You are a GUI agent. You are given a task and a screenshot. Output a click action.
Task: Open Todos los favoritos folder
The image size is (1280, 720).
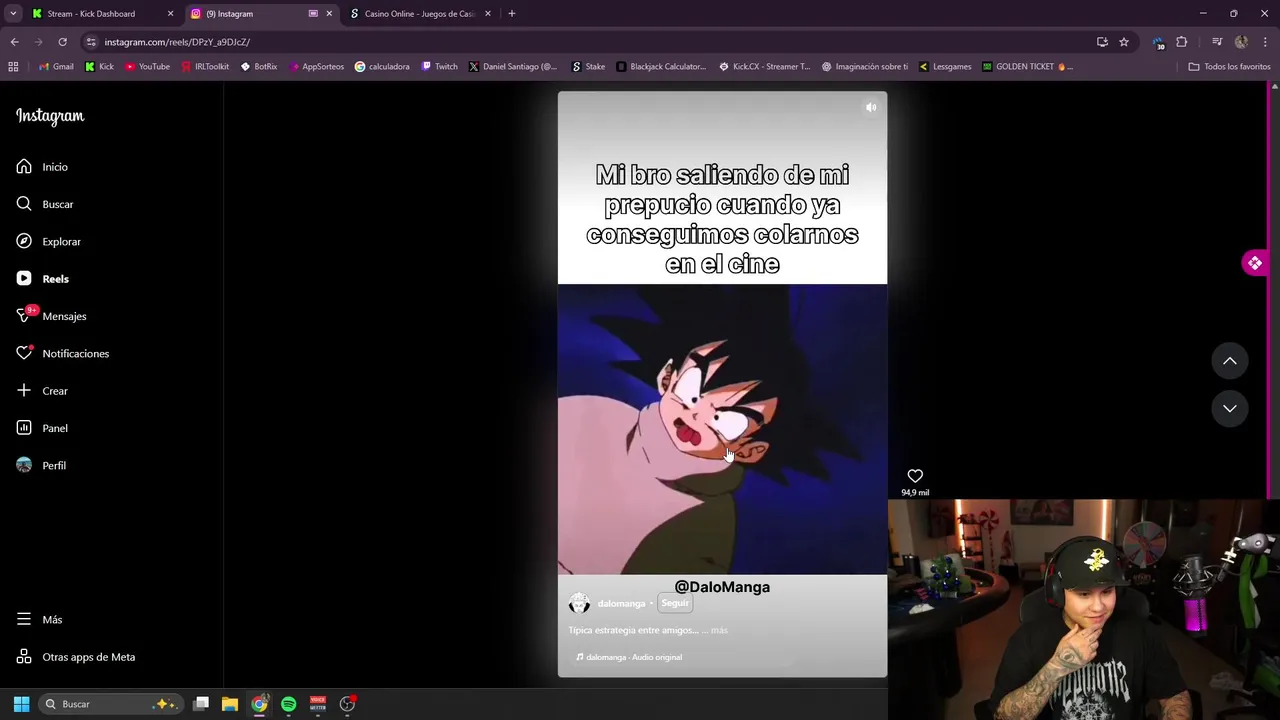[1229, 67]
